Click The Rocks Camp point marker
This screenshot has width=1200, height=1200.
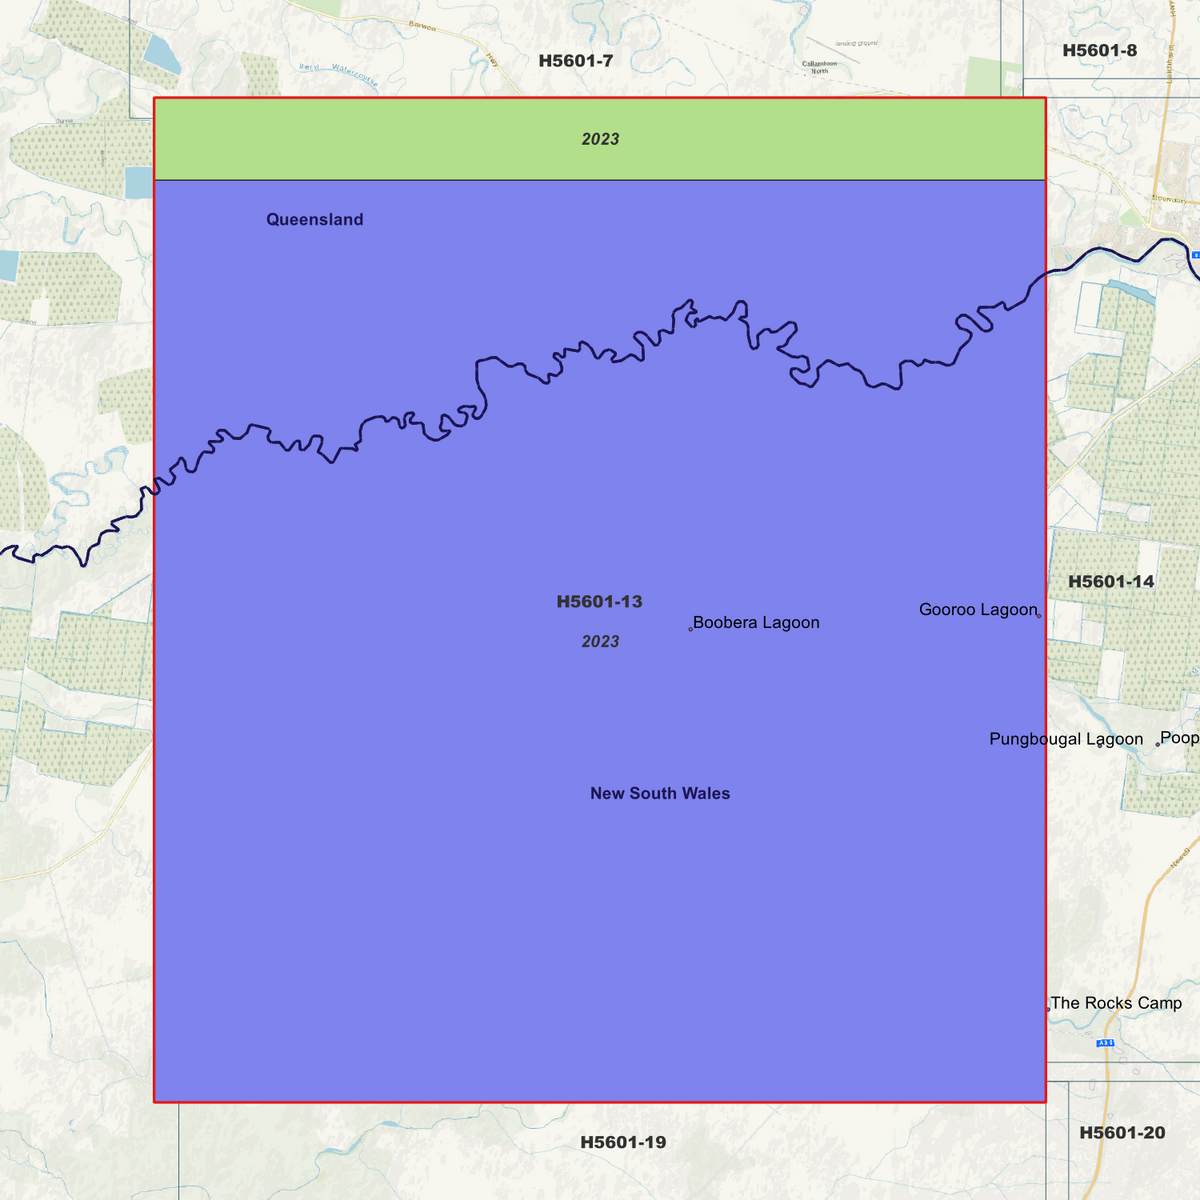point(1048,1010)
